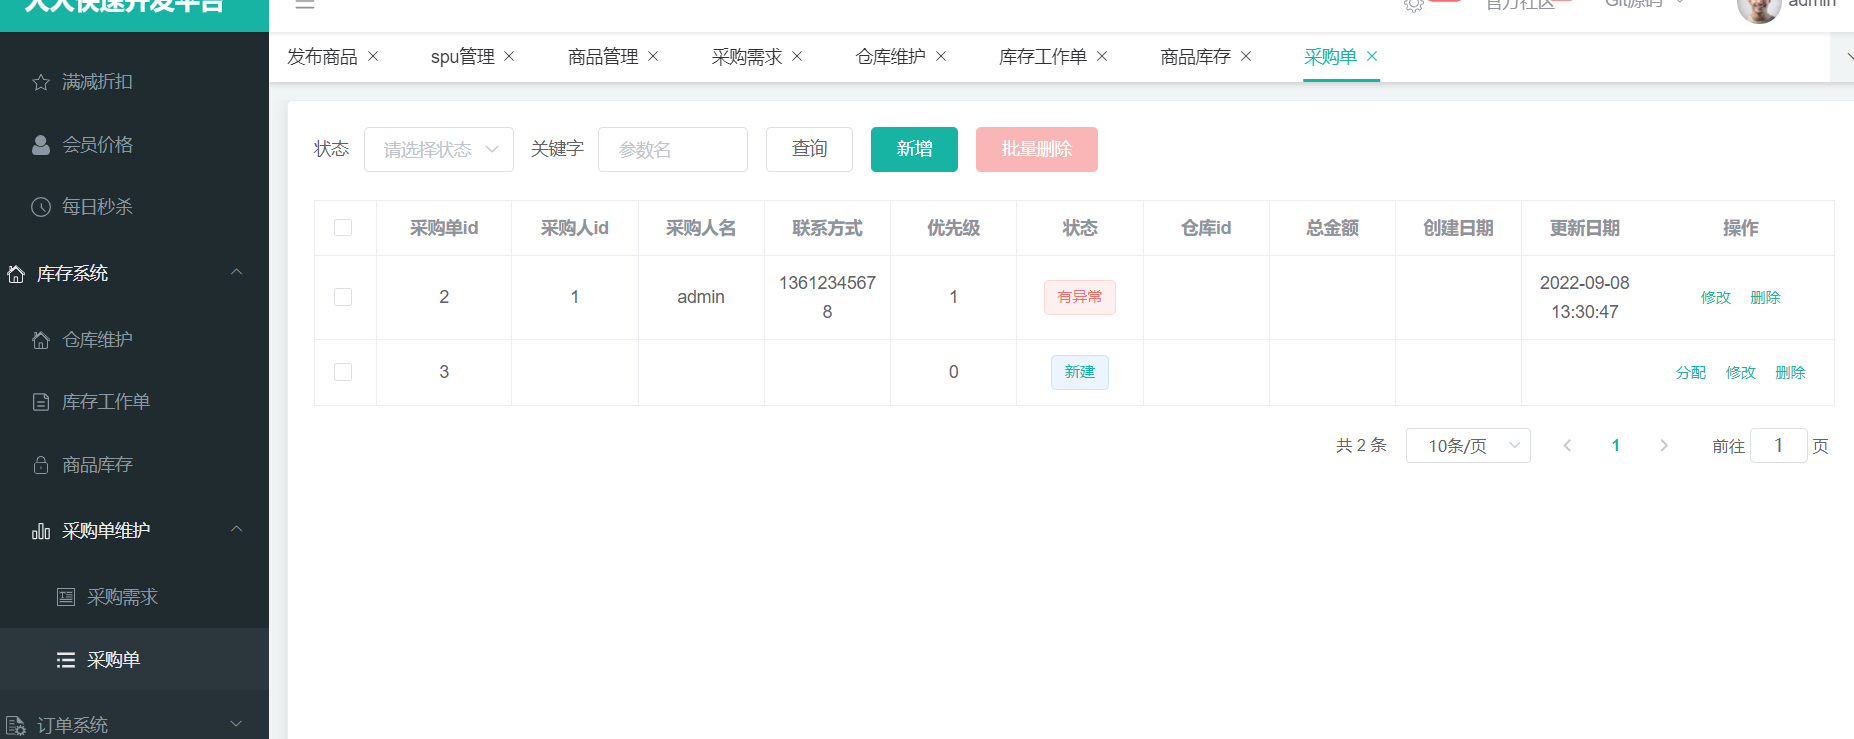Switch to the 仓库维护 tab
The width and height of the screenshot is (1854, 739).
pos(891,57)
